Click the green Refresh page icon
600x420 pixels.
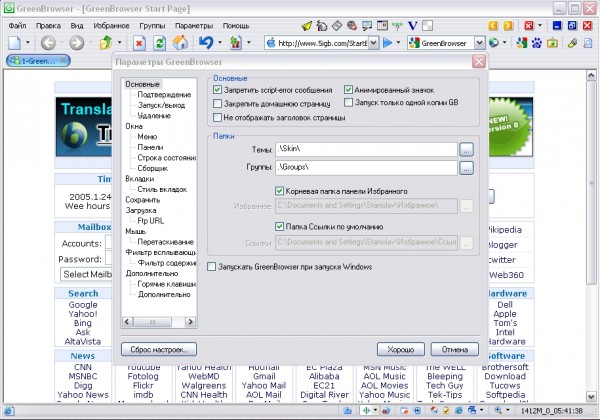coord(159,42)
